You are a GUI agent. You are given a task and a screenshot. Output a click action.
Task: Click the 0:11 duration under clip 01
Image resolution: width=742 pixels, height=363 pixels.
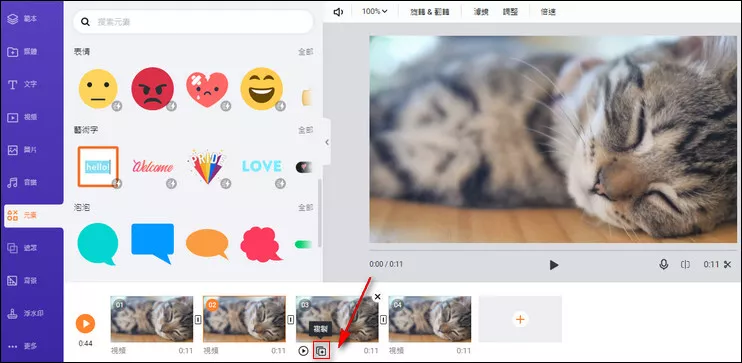coord(186,351)
